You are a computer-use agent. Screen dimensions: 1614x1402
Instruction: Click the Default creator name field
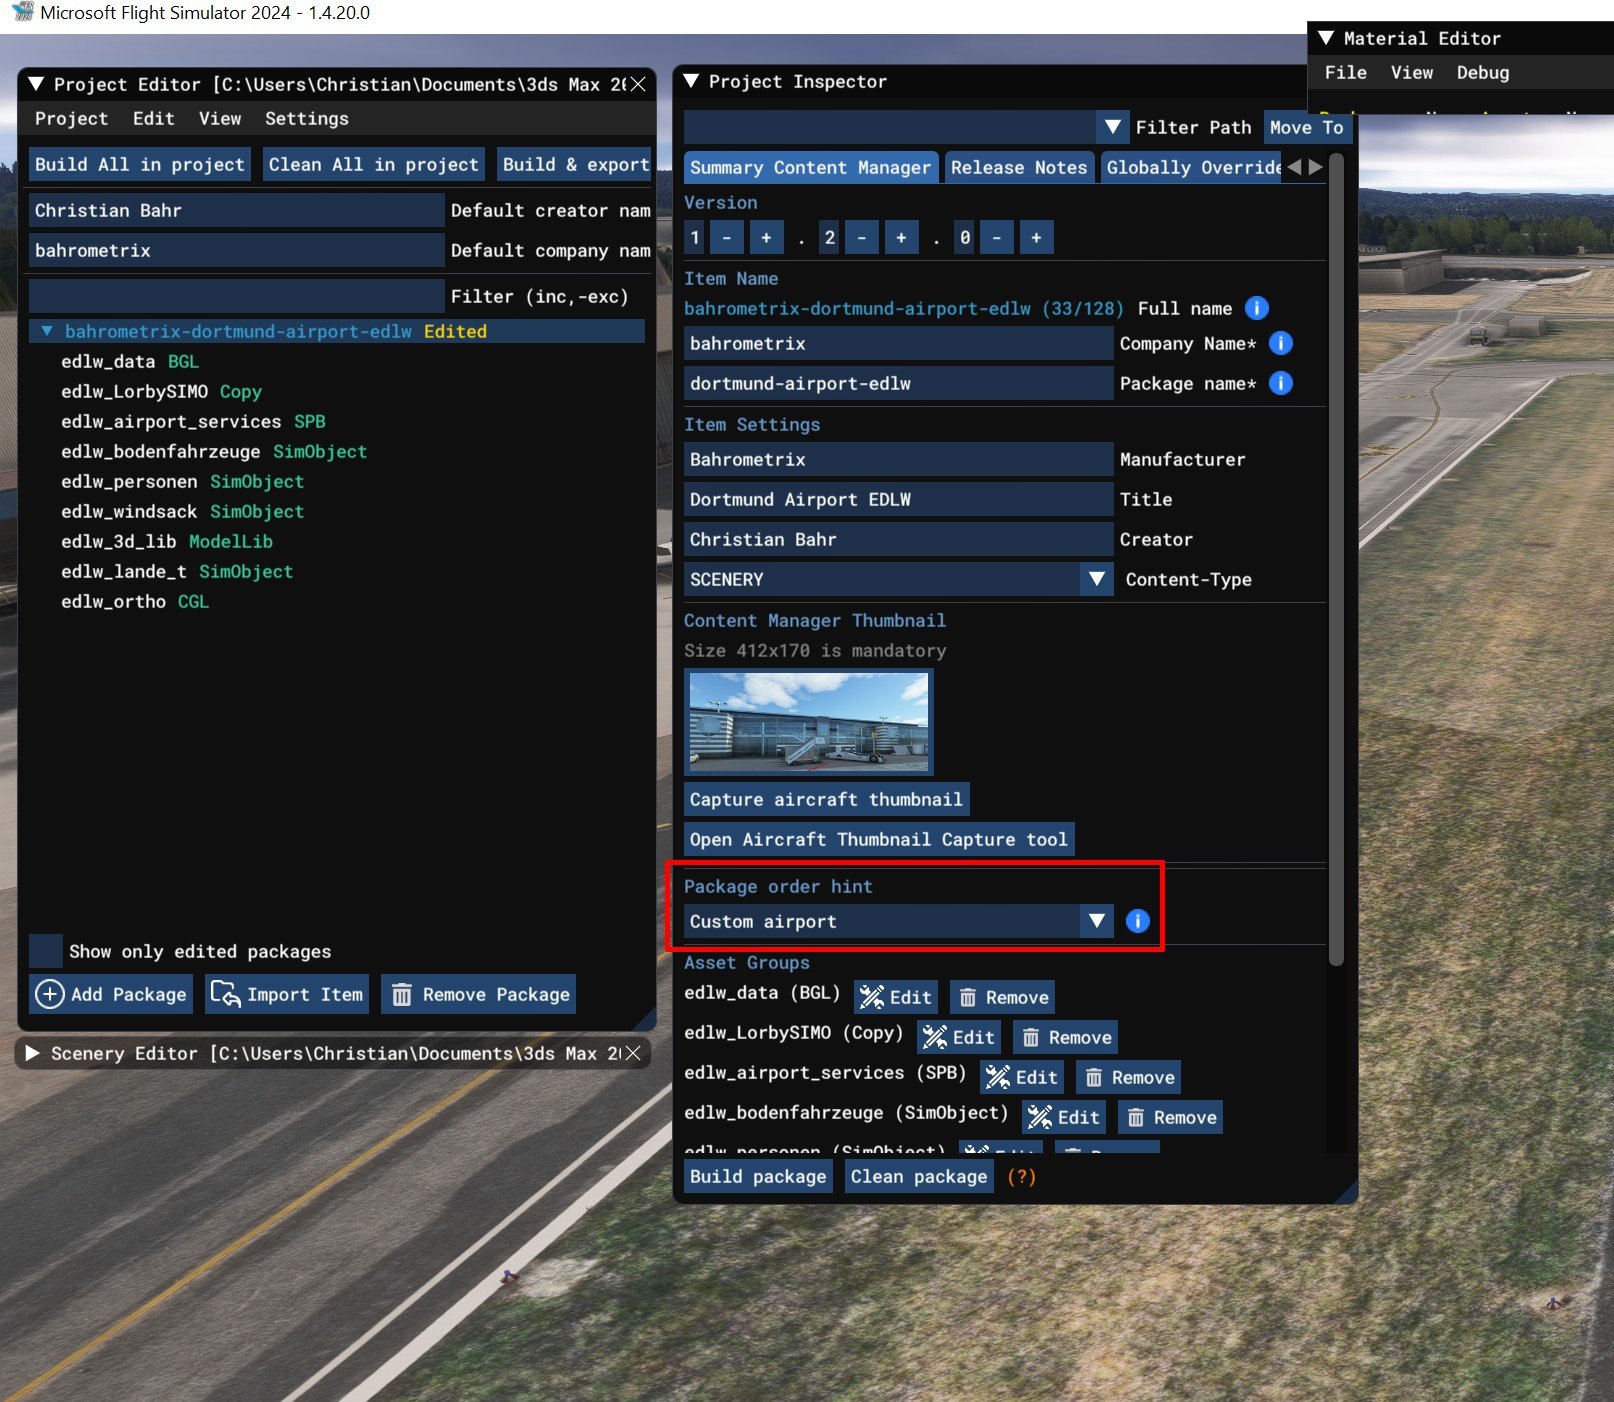tap(236, 210)
